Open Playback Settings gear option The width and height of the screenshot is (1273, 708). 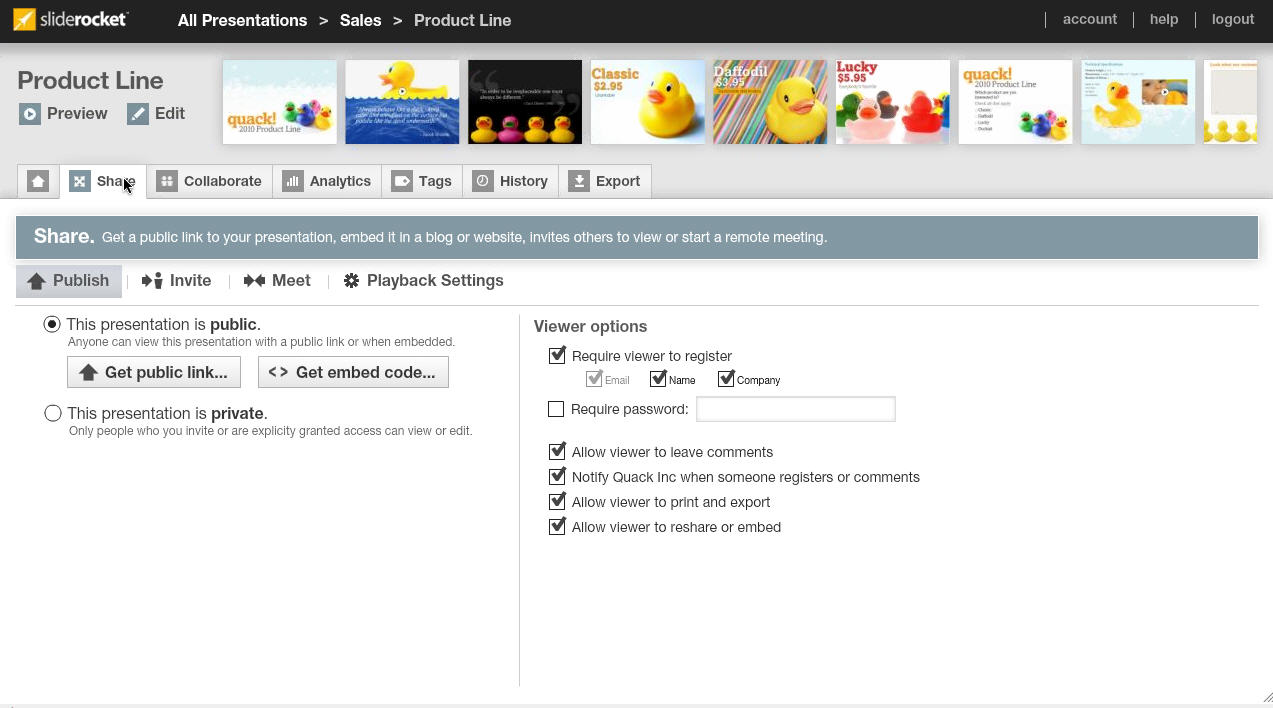pos(352,281)
